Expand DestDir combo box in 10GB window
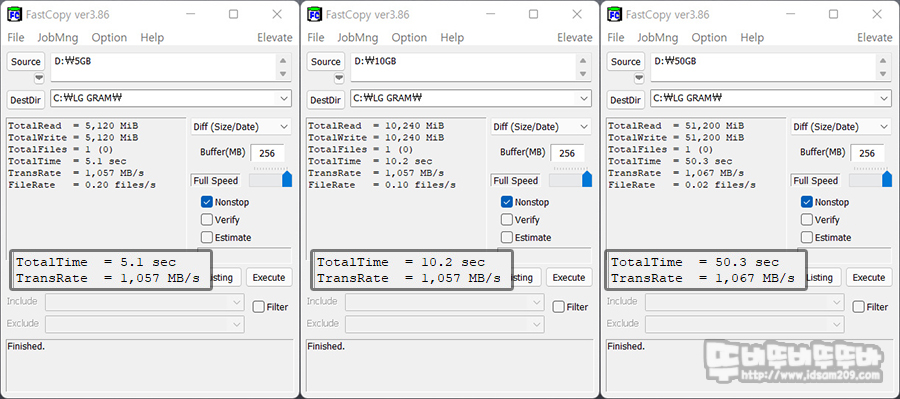Image resolution: width=900 pixels, height=399 pixels. coord(584,99)
